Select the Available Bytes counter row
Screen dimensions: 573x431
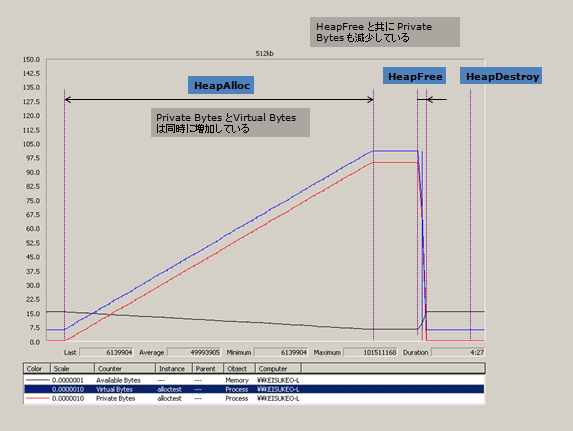click(254, 380)
